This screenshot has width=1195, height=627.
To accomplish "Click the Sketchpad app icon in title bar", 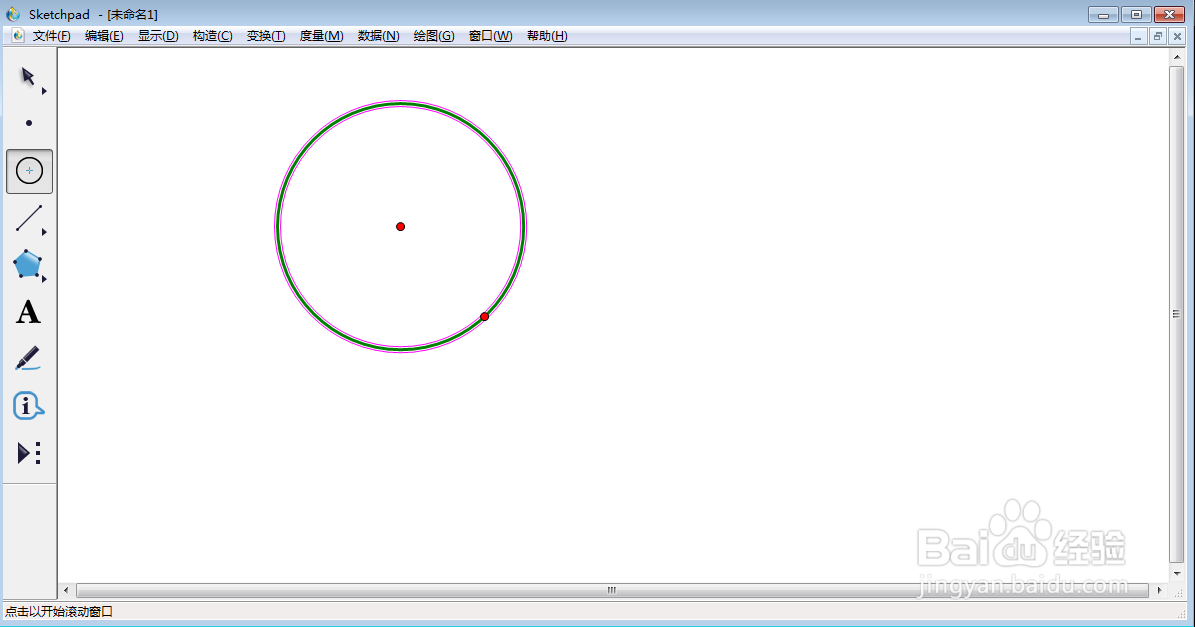I will (13, 14).
